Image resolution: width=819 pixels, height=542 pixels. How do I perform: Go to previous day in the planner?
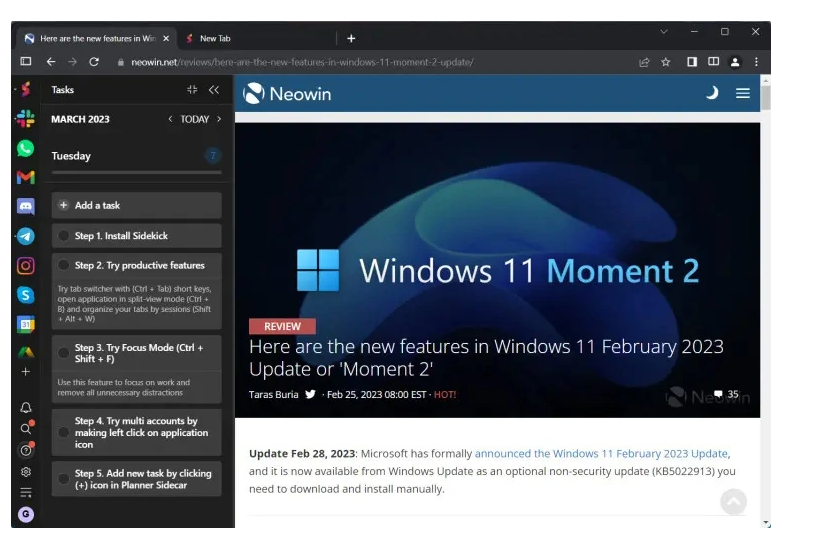[x=170, y=119]
